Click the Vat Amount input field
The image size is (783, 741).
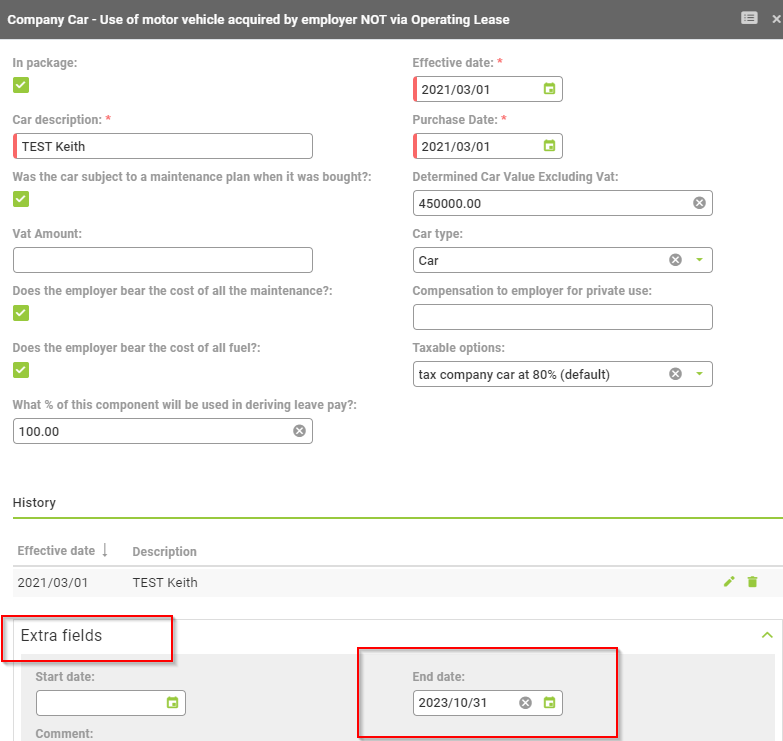(x=162, y=260)
